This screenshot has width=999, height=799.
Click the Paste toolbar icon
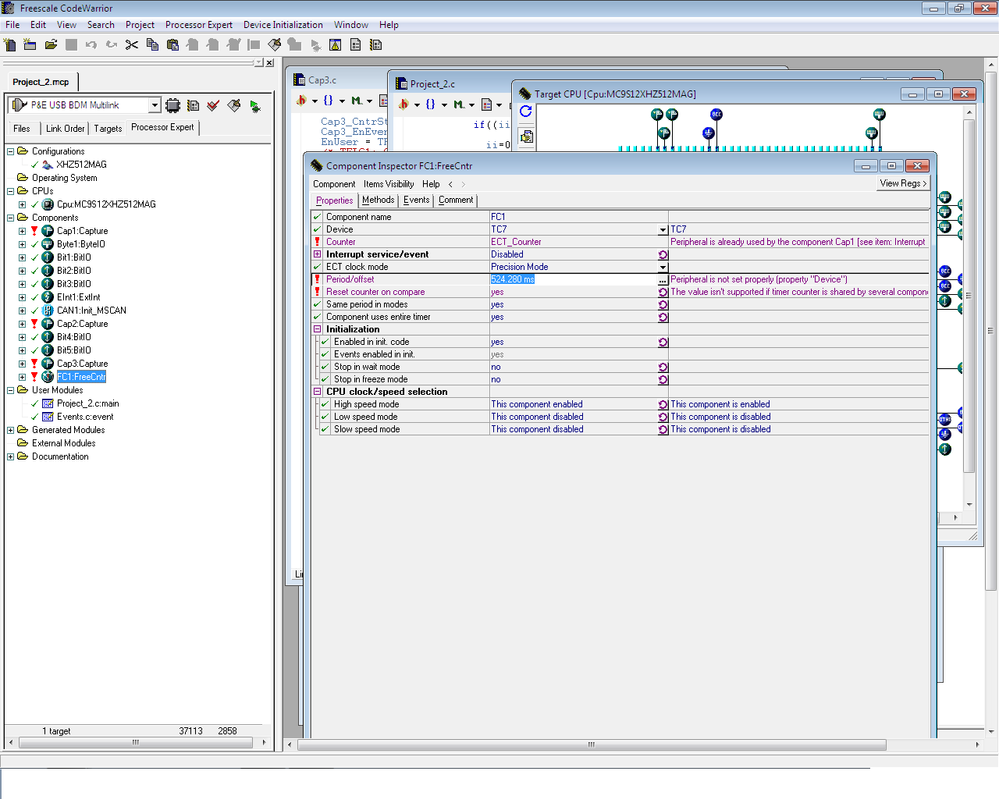[x=173, y=45]
